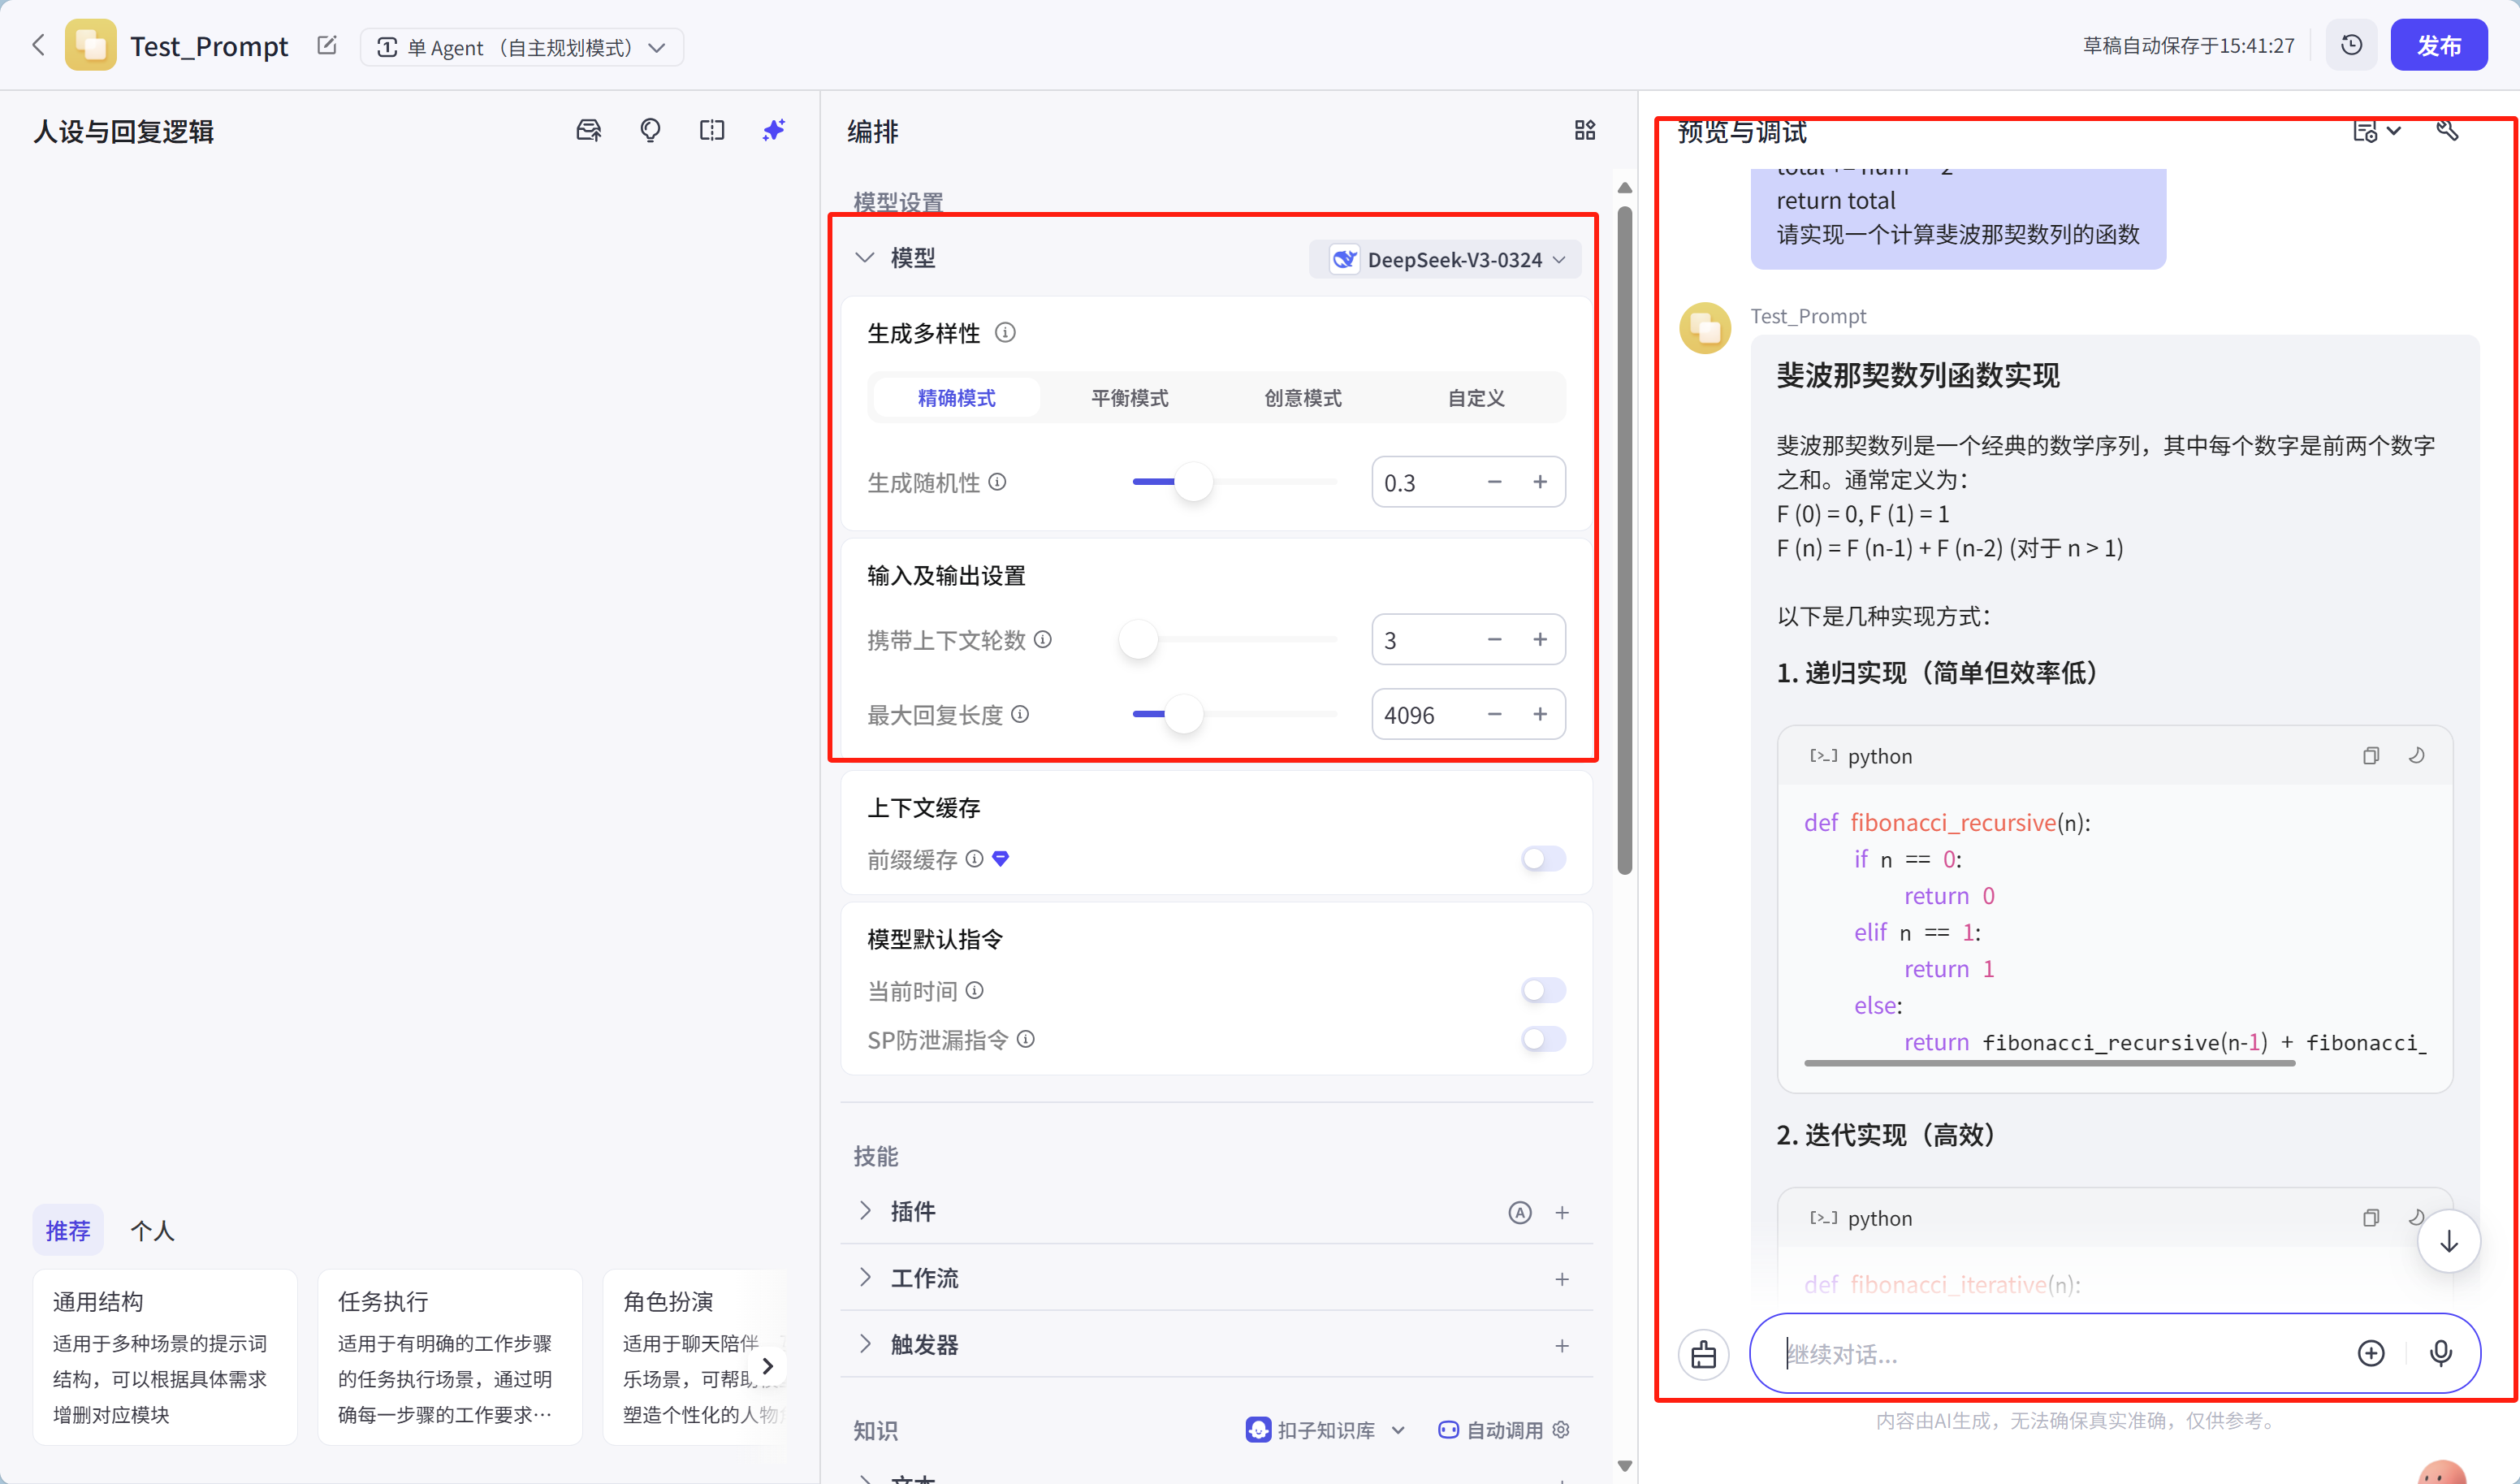Select 创意模式 diversity mode
2520x1484 pixels.
(x=1303, y=398)
